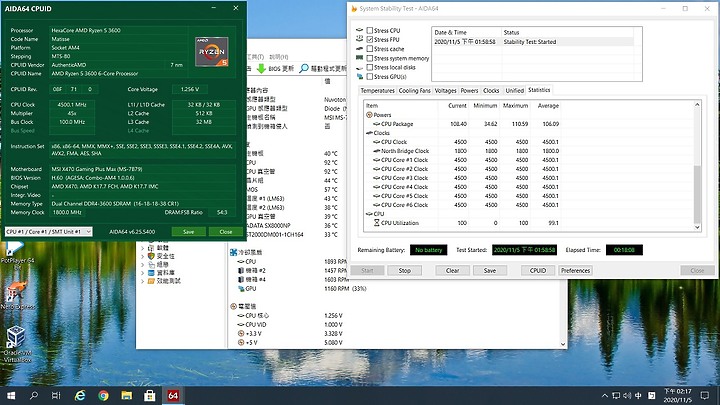The height and width of the screenshot is (405, 720).
Task: Click scroll down arrow in statistics list
Action: pos(697,227)
